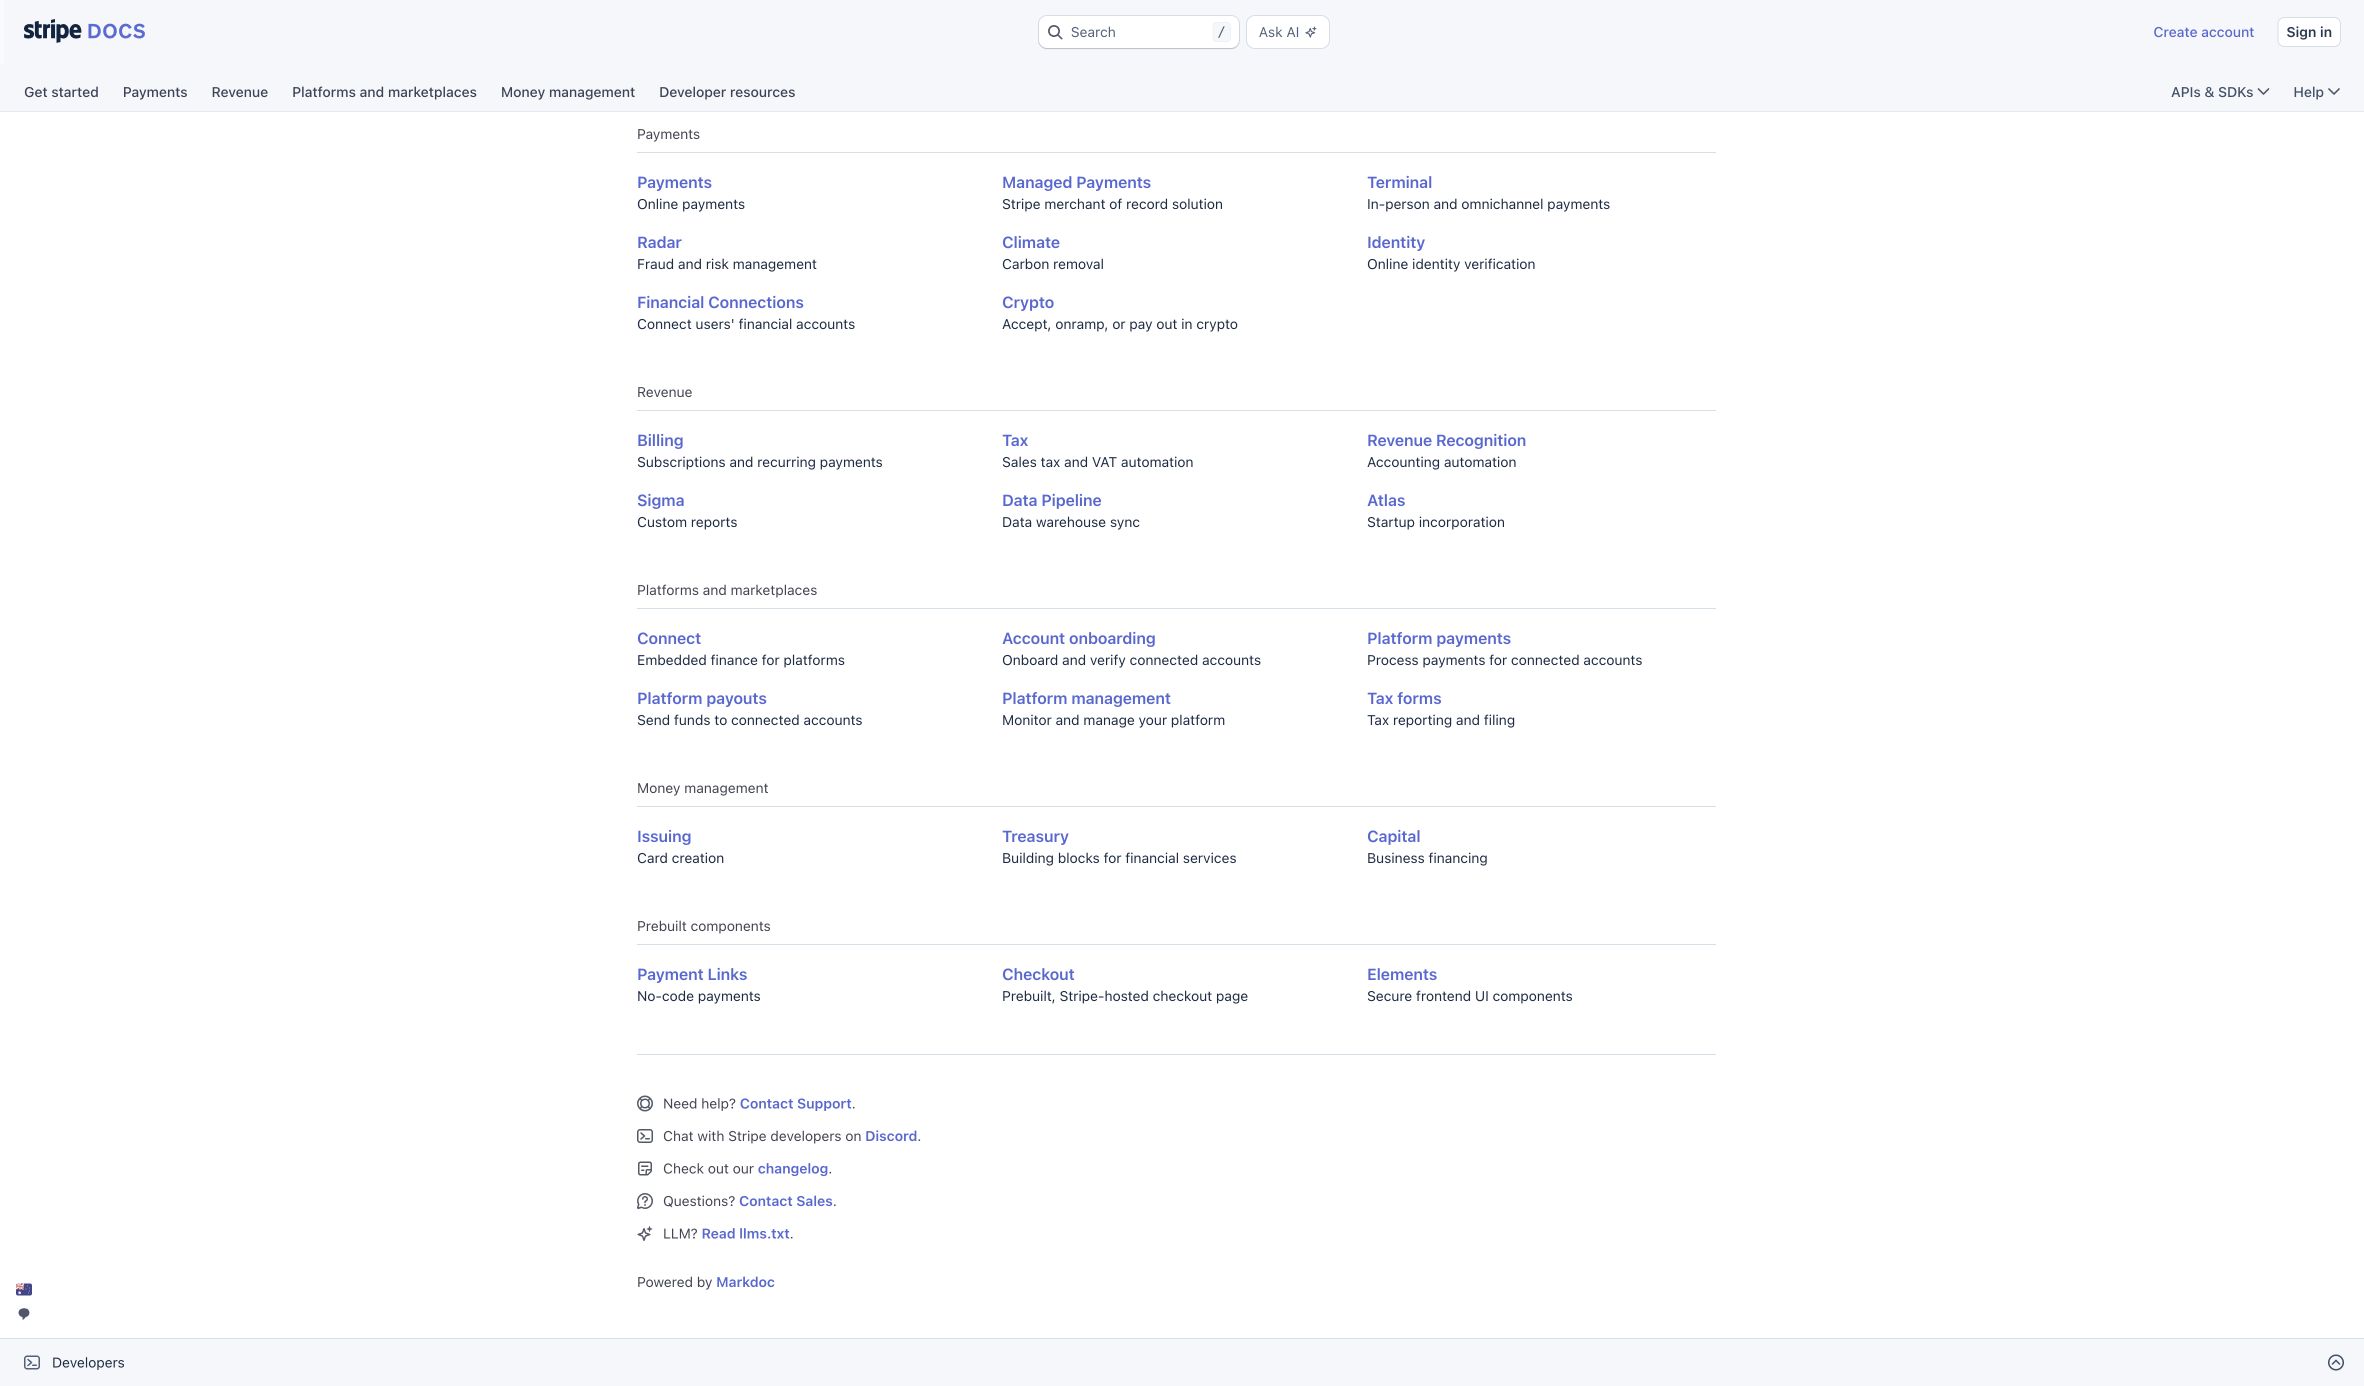Click the Ask AI button

[1287, 32]
